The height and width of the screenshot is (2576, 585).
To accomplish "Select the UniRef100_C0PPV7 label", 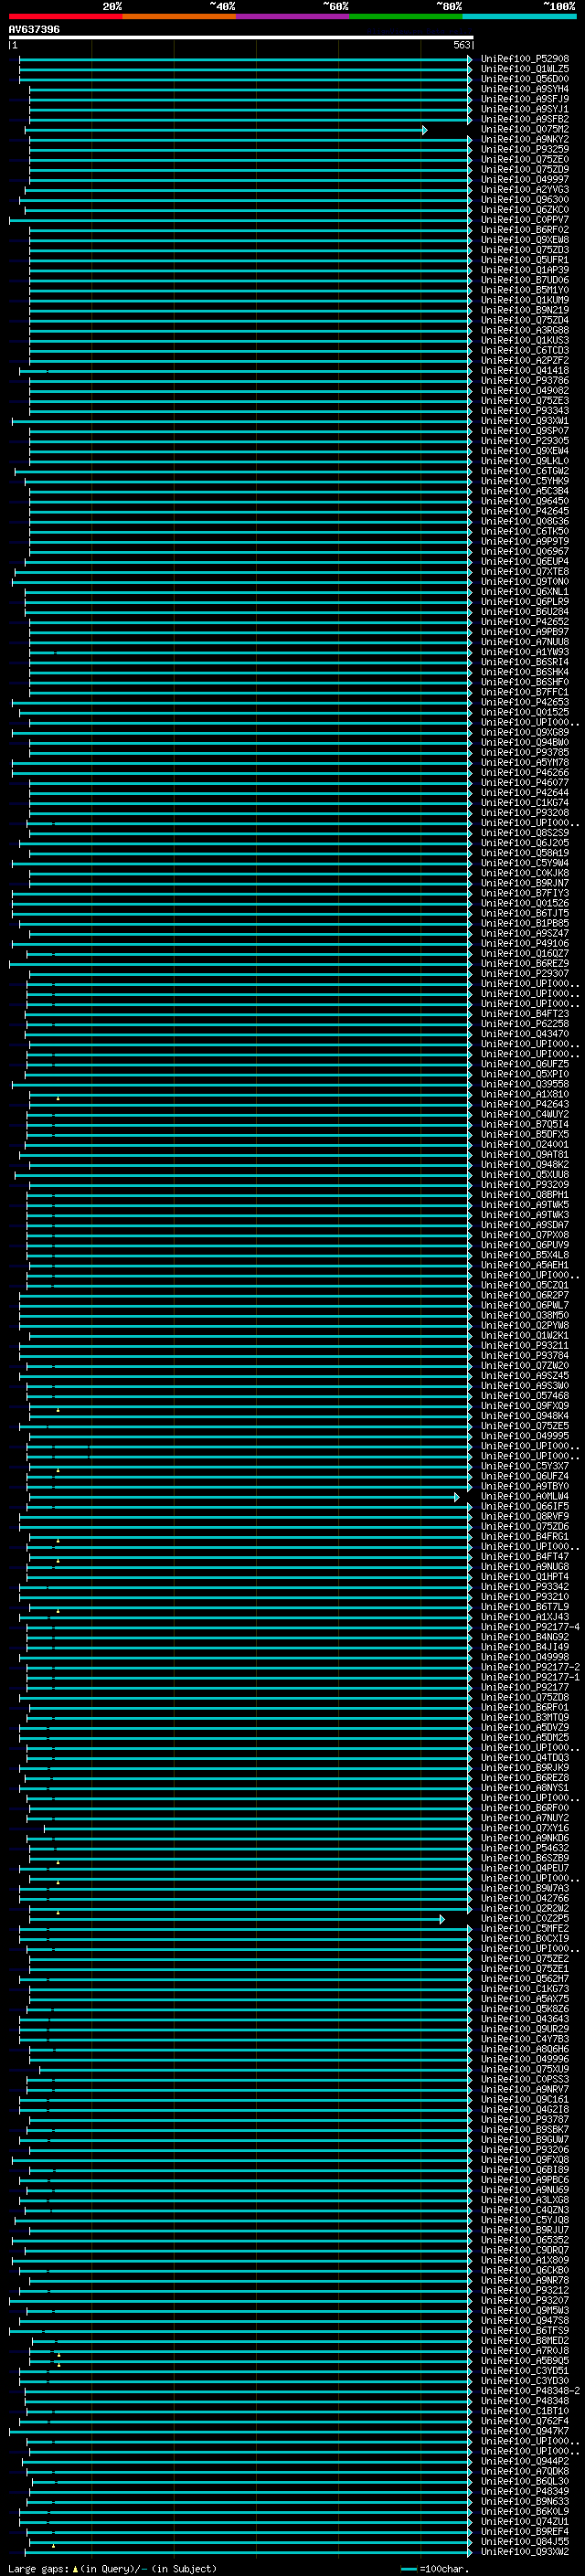I will click(x=524, y=219).
